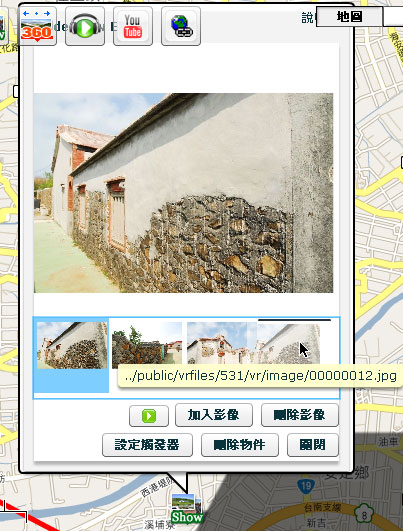Open the YouTube video icon
Viewport: 403px width, 531px height.
[133, 26]
